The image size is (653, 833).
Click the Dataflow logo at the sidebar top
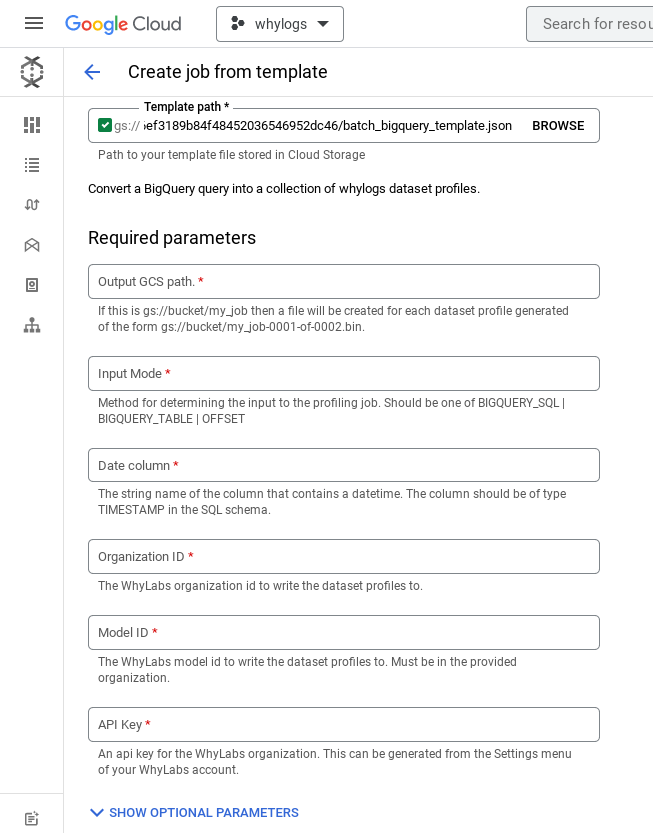pyautogui.click(x=32, y=72)
